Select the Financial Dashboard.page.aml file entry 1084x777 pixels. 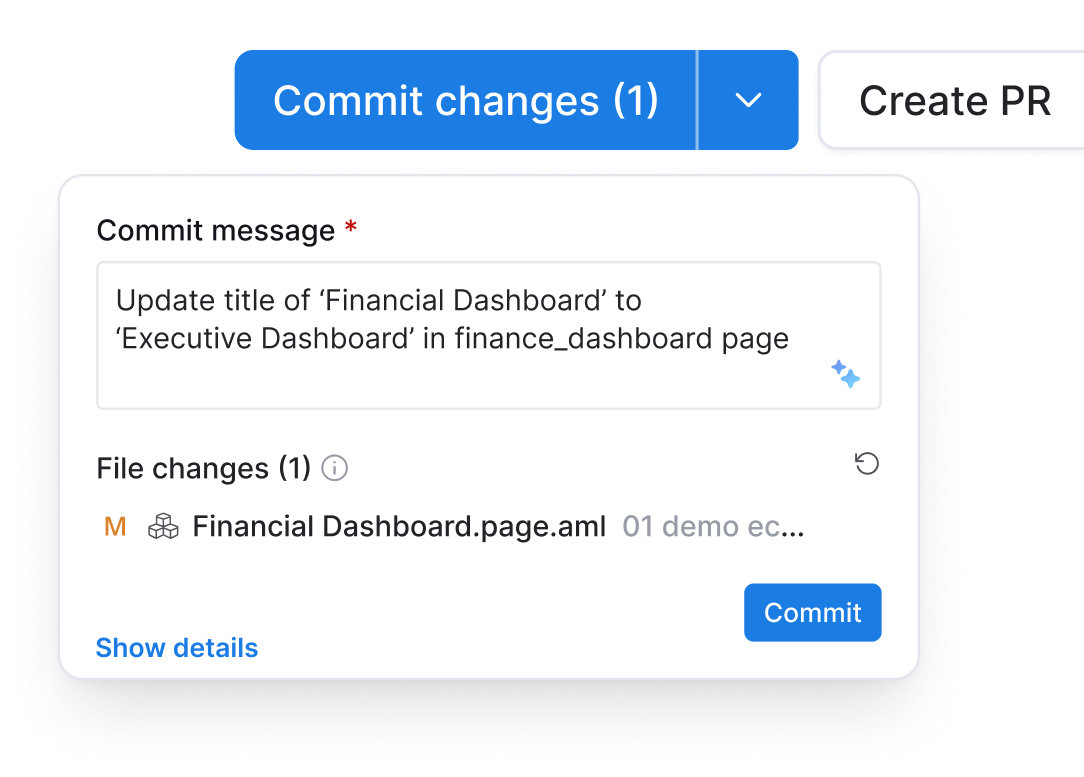tap(399, 527)
